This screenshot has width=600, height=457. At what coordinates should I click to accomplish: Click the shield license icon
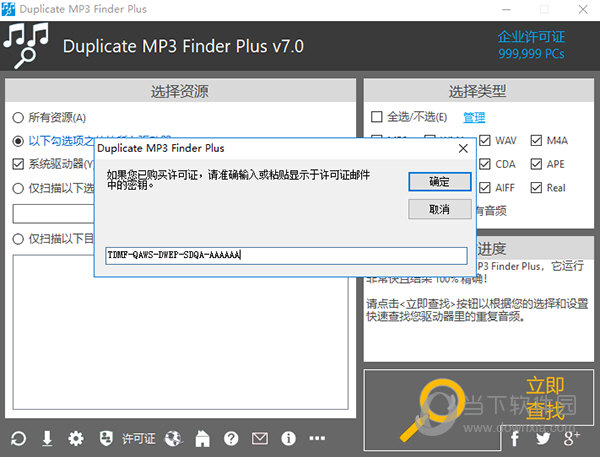click(x=106, y=439)
